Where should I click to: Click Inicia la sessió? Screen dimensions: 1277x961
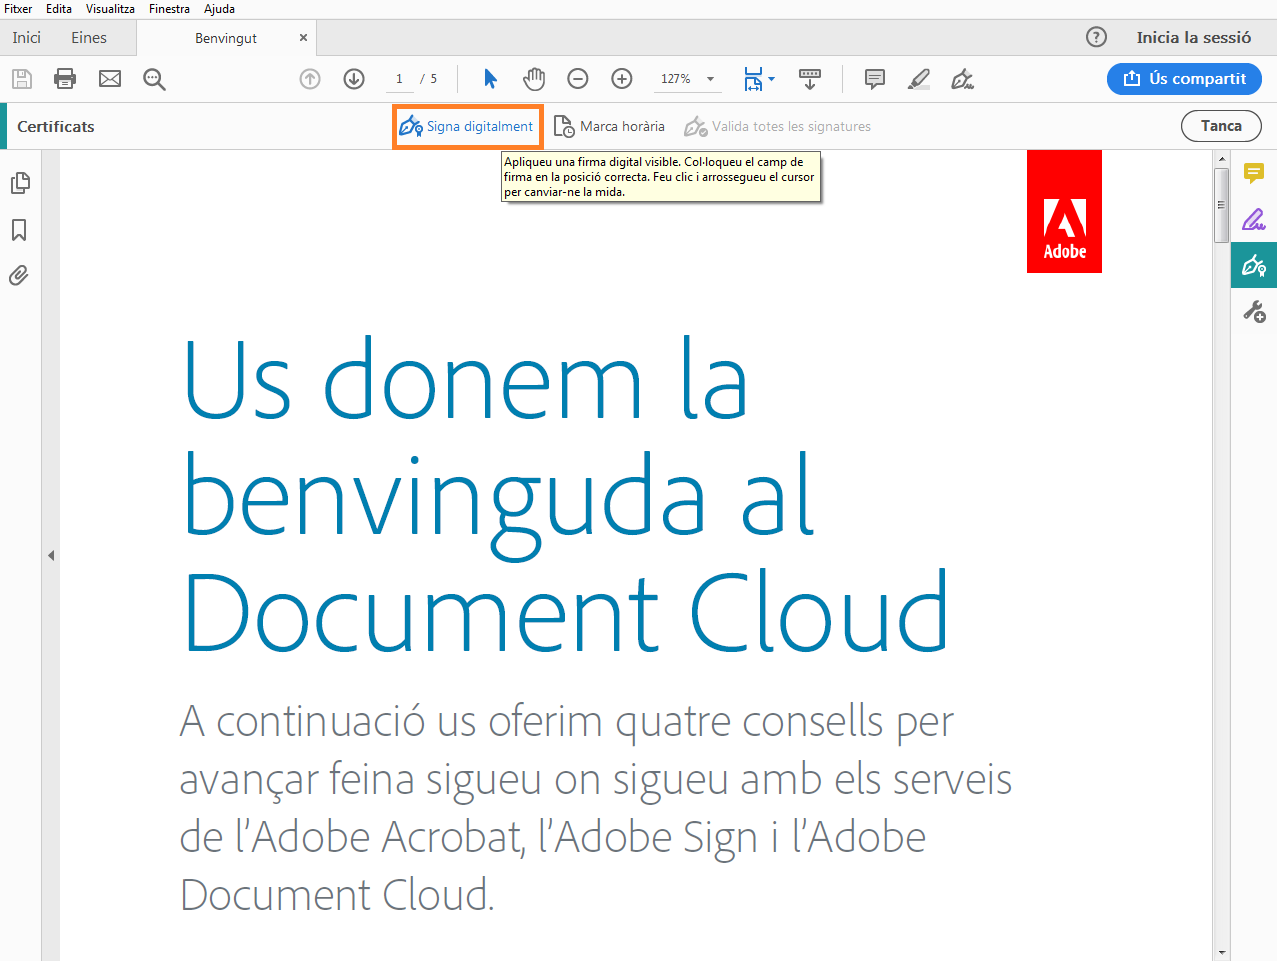coord(1194,37)
